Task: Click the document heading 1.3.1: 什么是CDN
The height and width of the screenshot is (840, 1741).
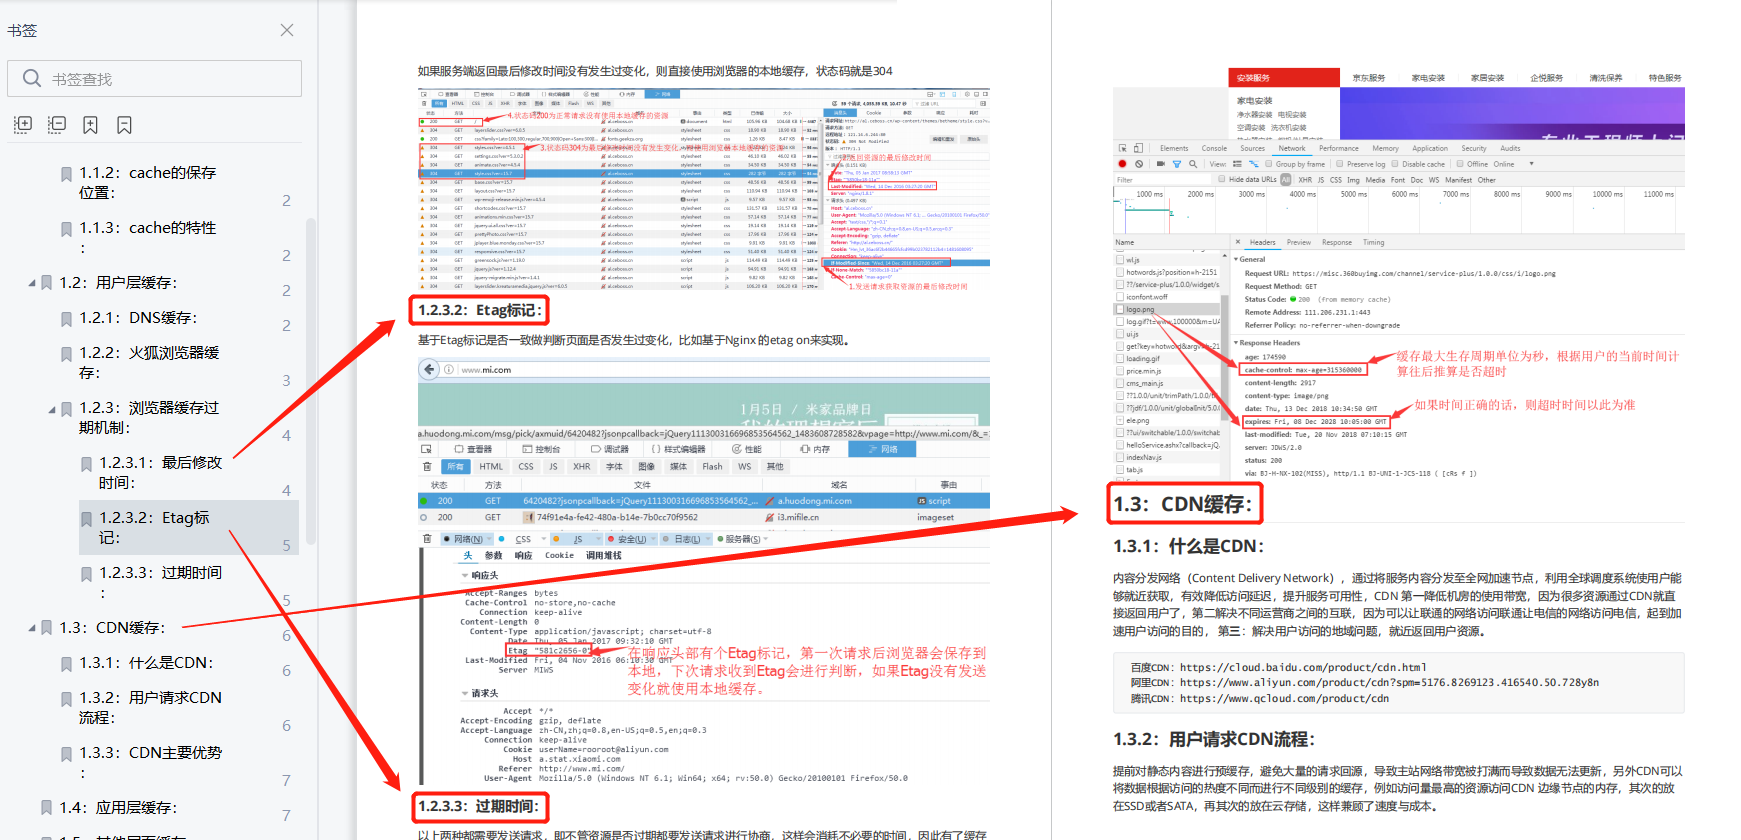Action: (1188, 546)
